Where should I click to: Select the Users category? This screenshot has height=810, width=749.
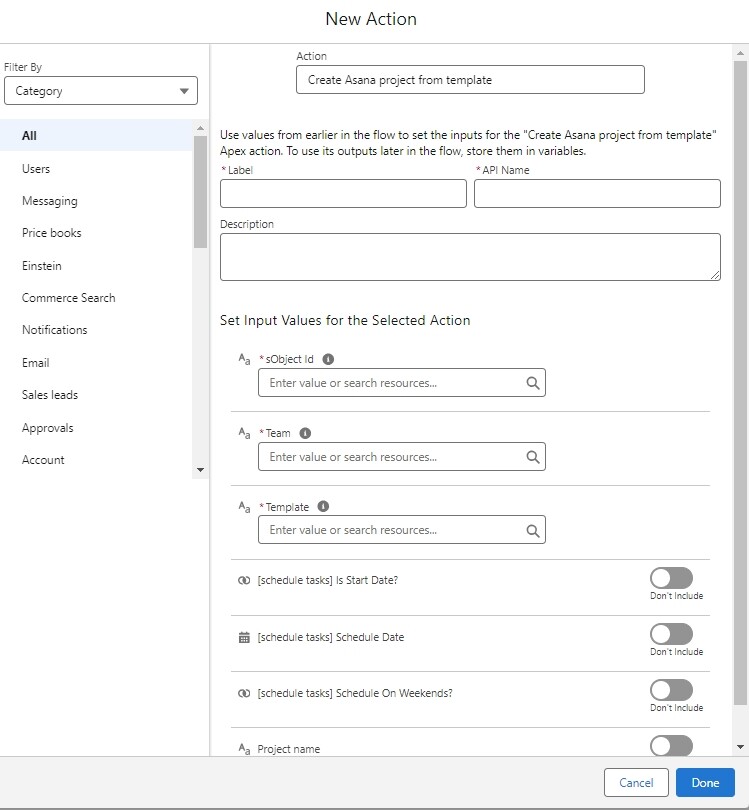click(x=96, y=169)
